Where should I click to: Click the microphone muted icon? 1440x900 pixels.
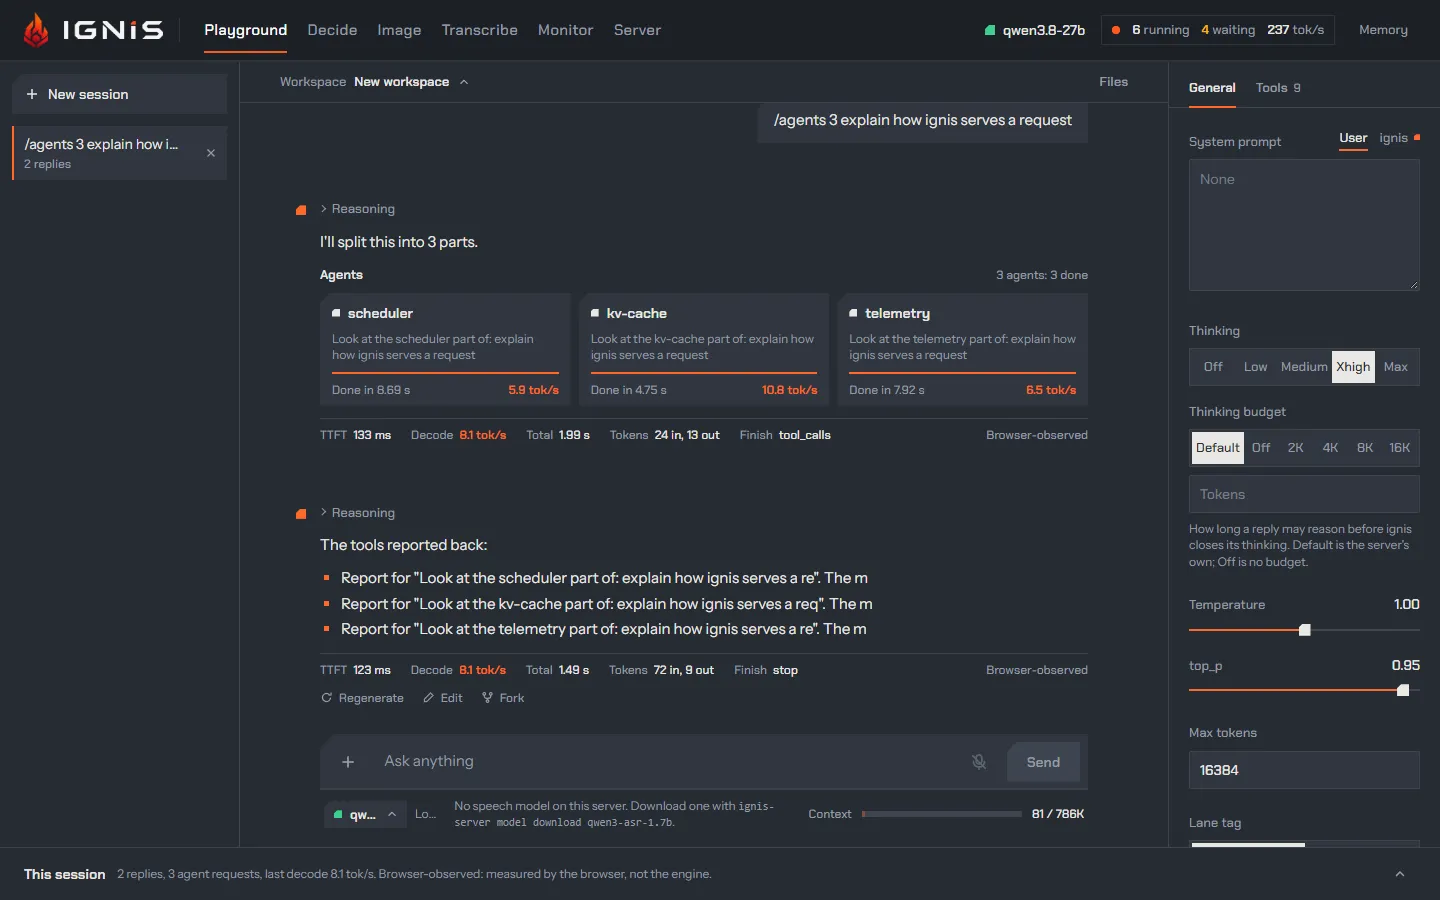[x=979, y=762]
